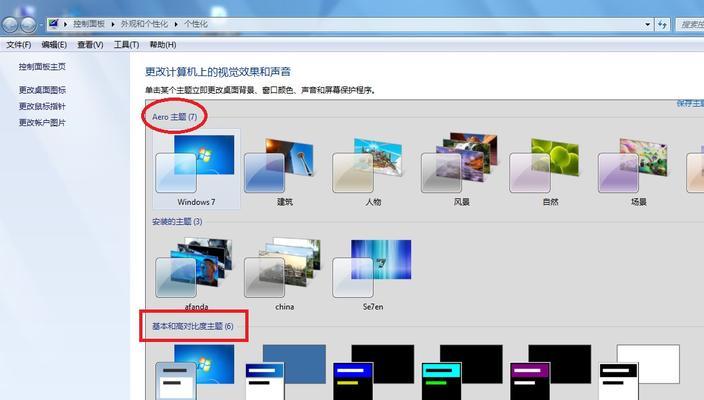This screenshot has width=704, height=400.
Task: Expand the arrow after 外观和个性化 breadcrumb
Action: click(176, 24)
